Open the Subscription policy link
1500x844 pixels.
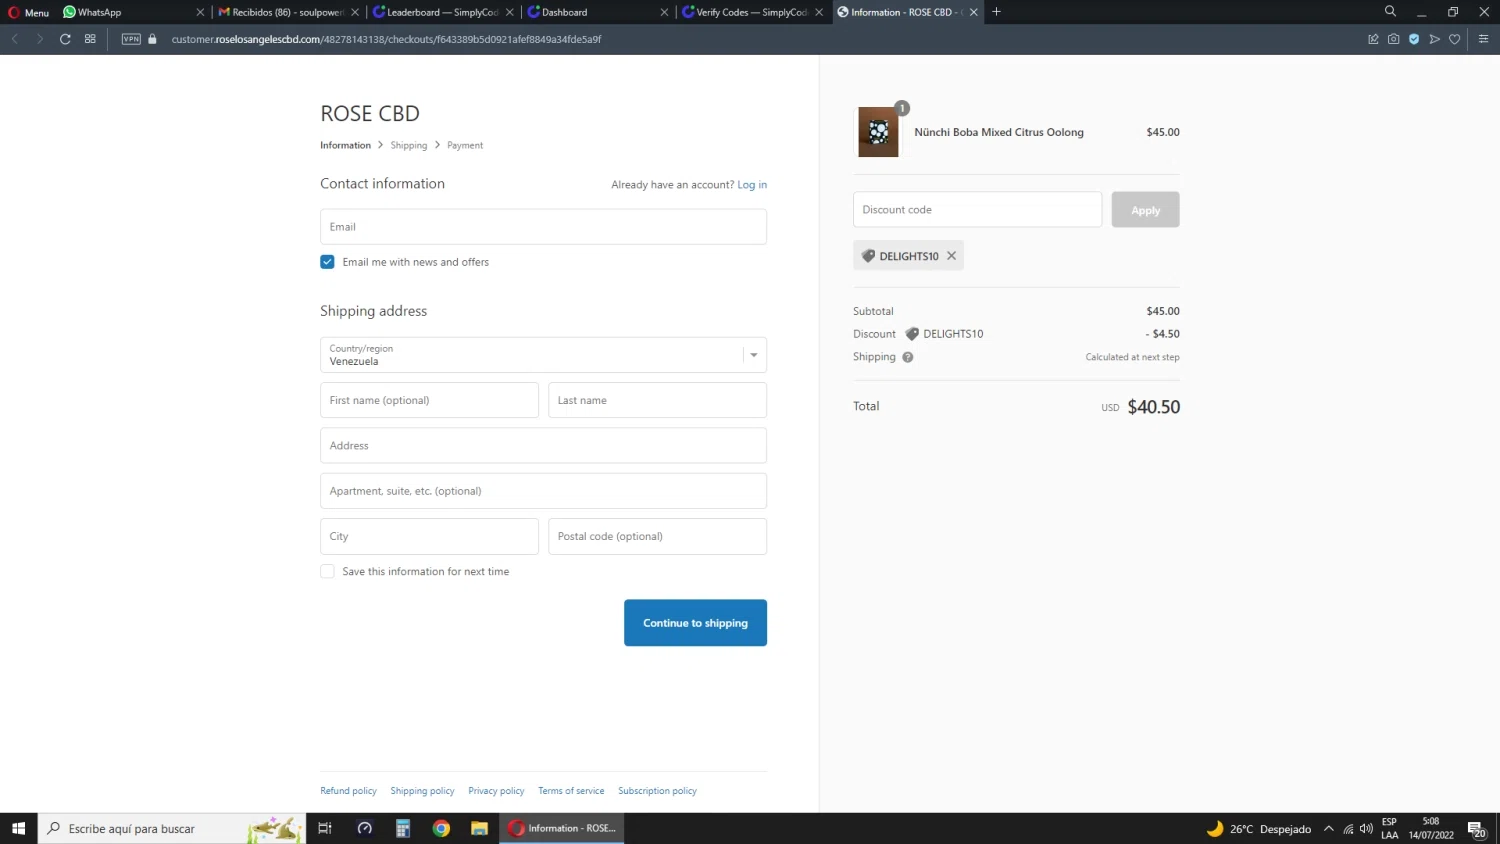point(657,791)
